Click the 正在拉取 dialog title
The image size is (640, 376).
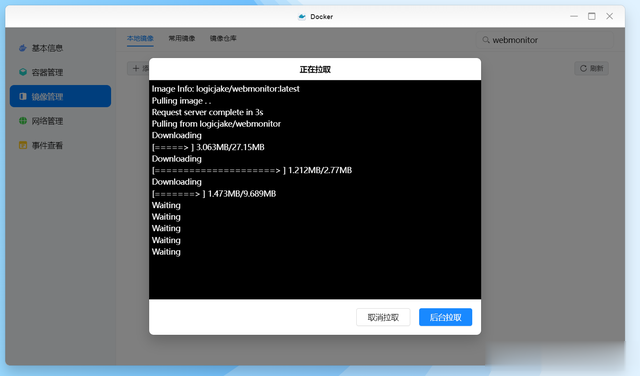315,69
